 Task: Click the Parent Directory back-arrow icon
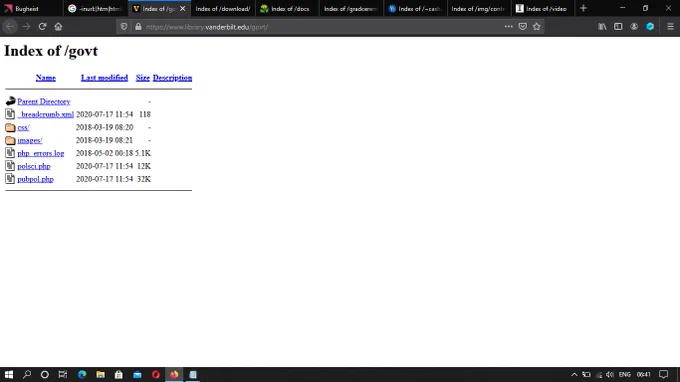tap(10, 101)
